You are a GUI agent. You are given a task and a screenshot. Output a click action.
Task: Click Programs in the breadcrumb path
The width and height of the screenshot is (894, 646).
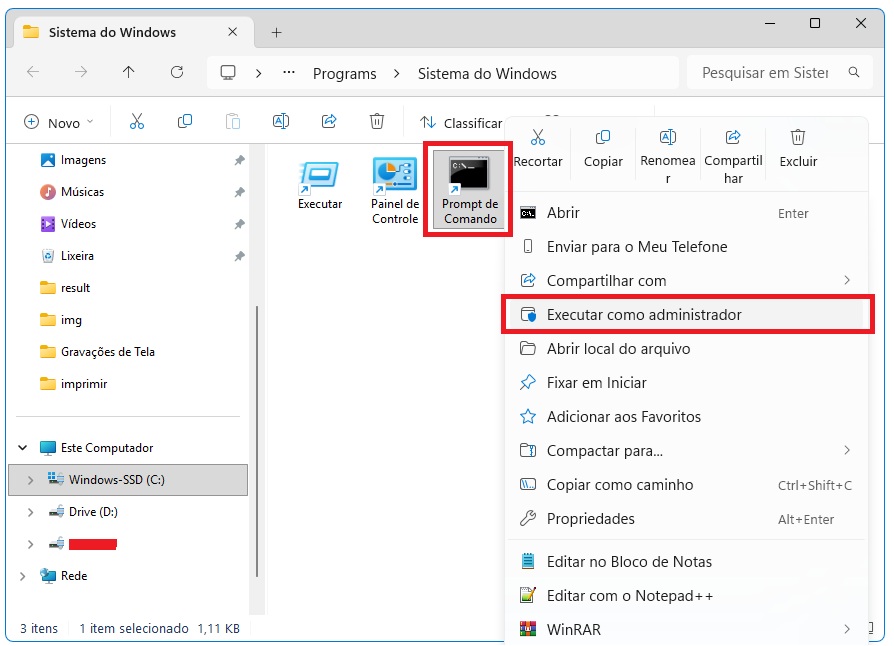coord(344,74)
